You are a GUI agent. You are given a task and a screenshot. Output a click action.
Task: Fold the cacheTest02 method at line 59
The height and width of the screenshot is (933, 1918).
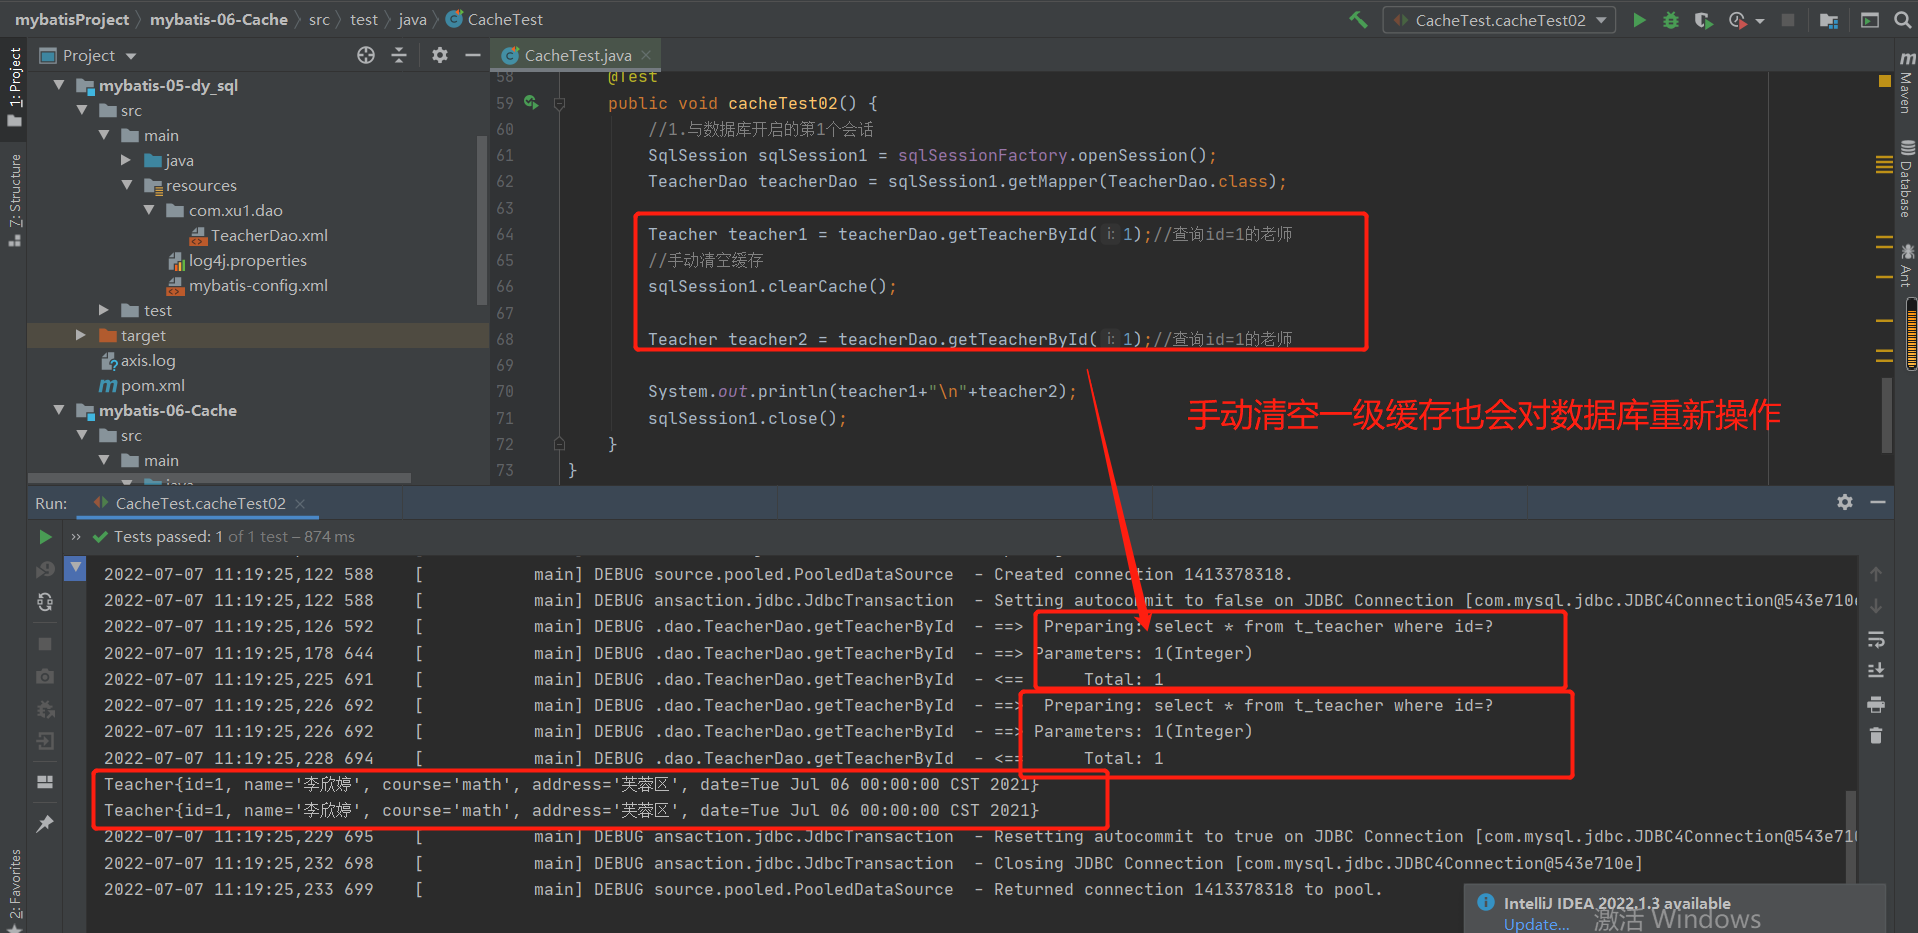[560, 103]
